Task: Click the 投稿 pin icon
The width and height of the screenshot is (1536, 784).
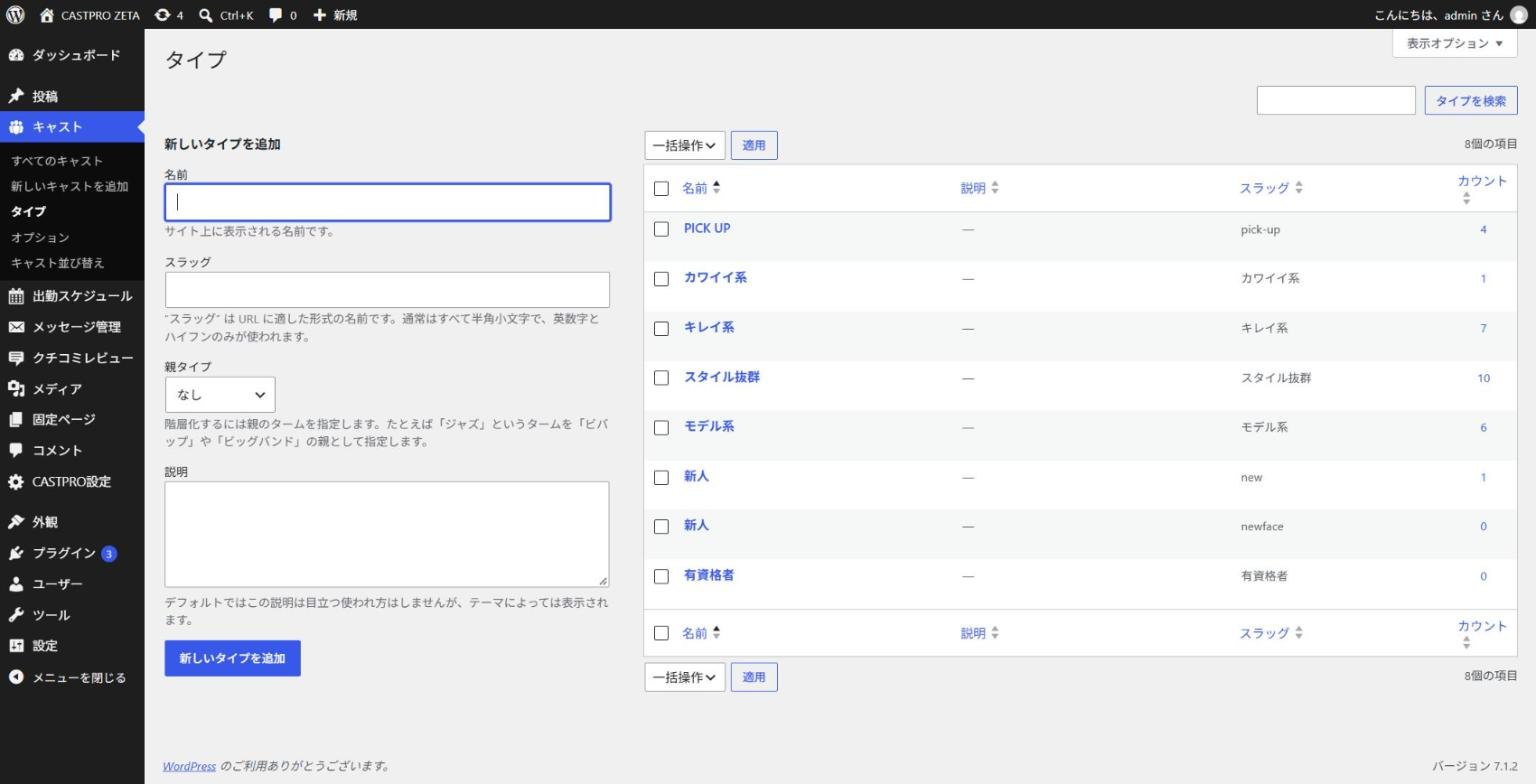Action: pos(16,96)
